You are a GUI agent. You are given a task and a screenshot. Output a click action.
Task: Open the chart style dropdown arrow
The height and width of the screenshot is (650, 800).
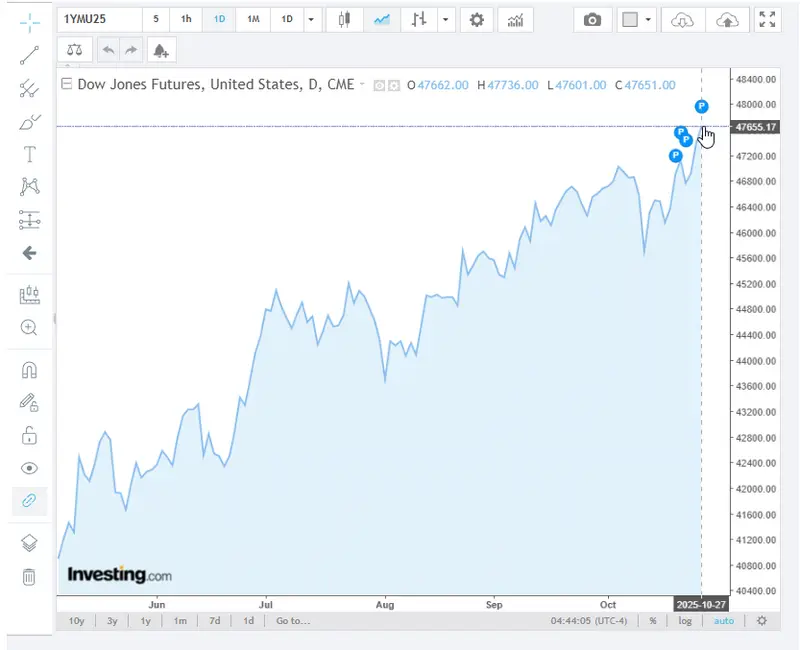pyautogui.click(x=444, y=19)
